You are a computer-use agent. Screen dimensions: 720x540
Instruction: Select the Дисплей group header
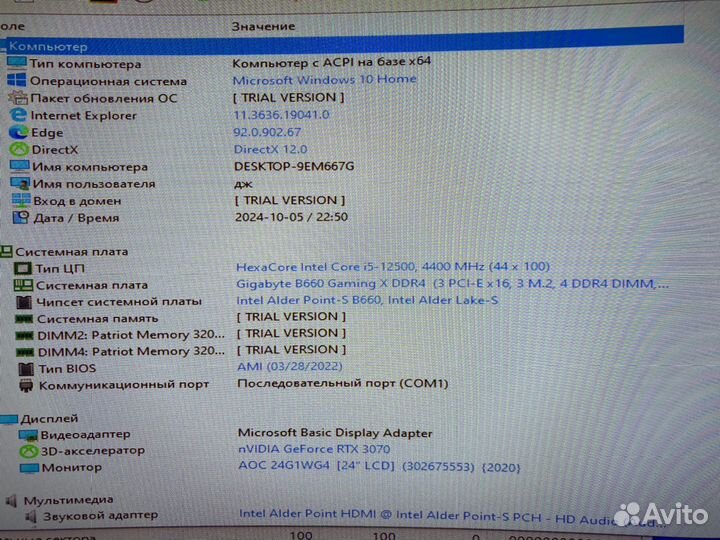click(48, 418)
